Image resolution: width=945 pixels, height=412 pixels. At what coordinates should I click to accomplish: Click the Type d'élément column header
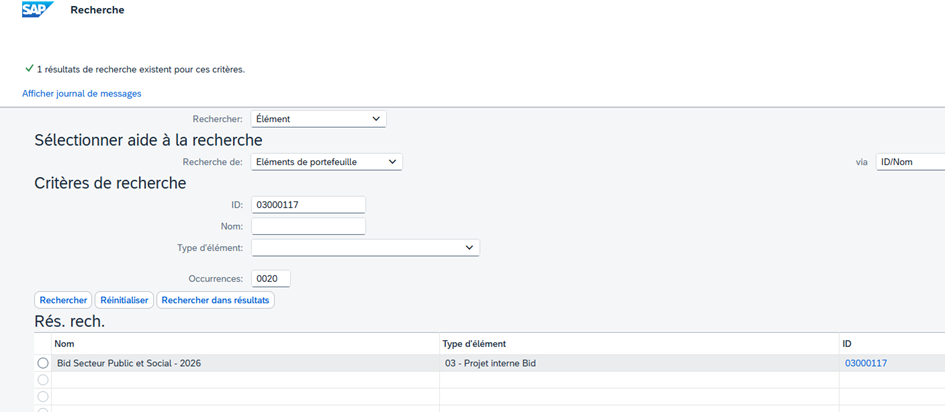475,344
